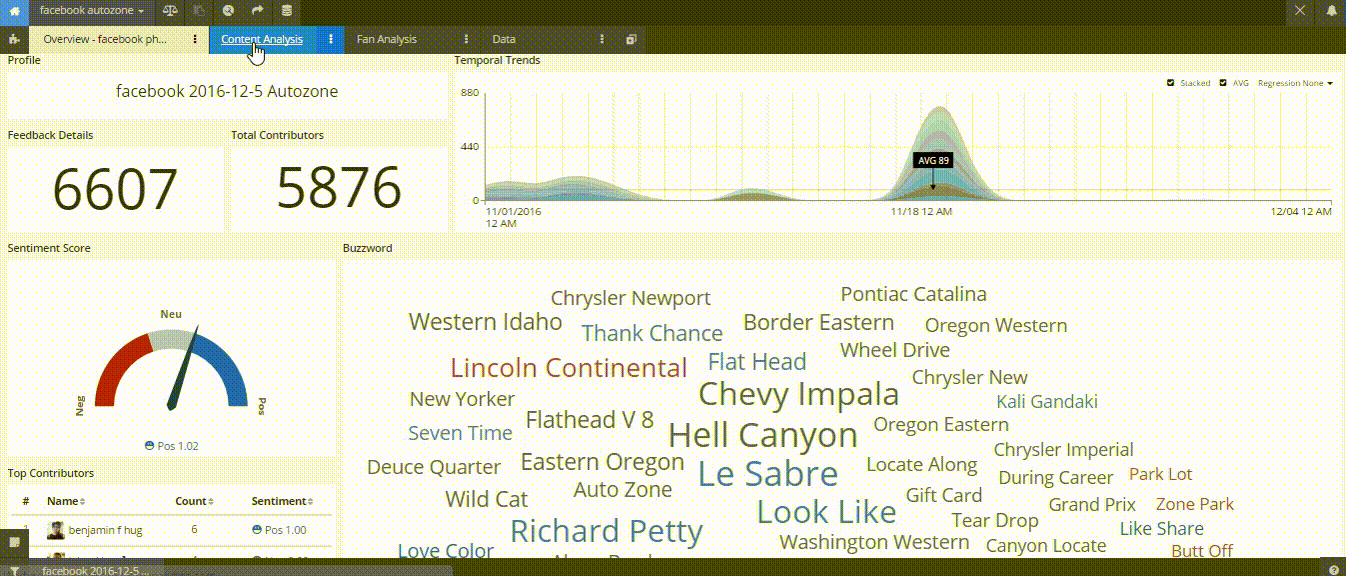Click the buzzword Hell Canyon
The image size is (1346, 576).
(763, 435)
